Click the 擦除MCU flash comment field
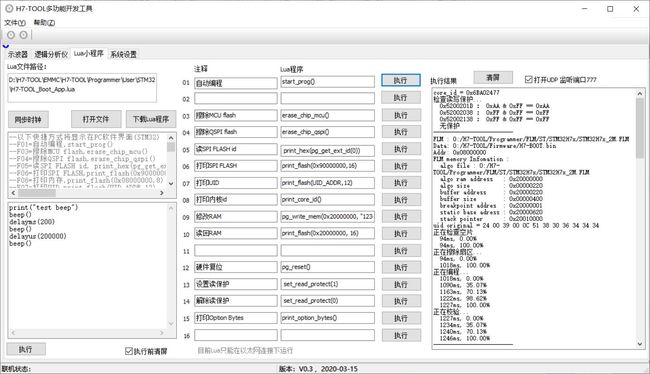This screenshot has width=650, height=374. (x=236, y=115)
